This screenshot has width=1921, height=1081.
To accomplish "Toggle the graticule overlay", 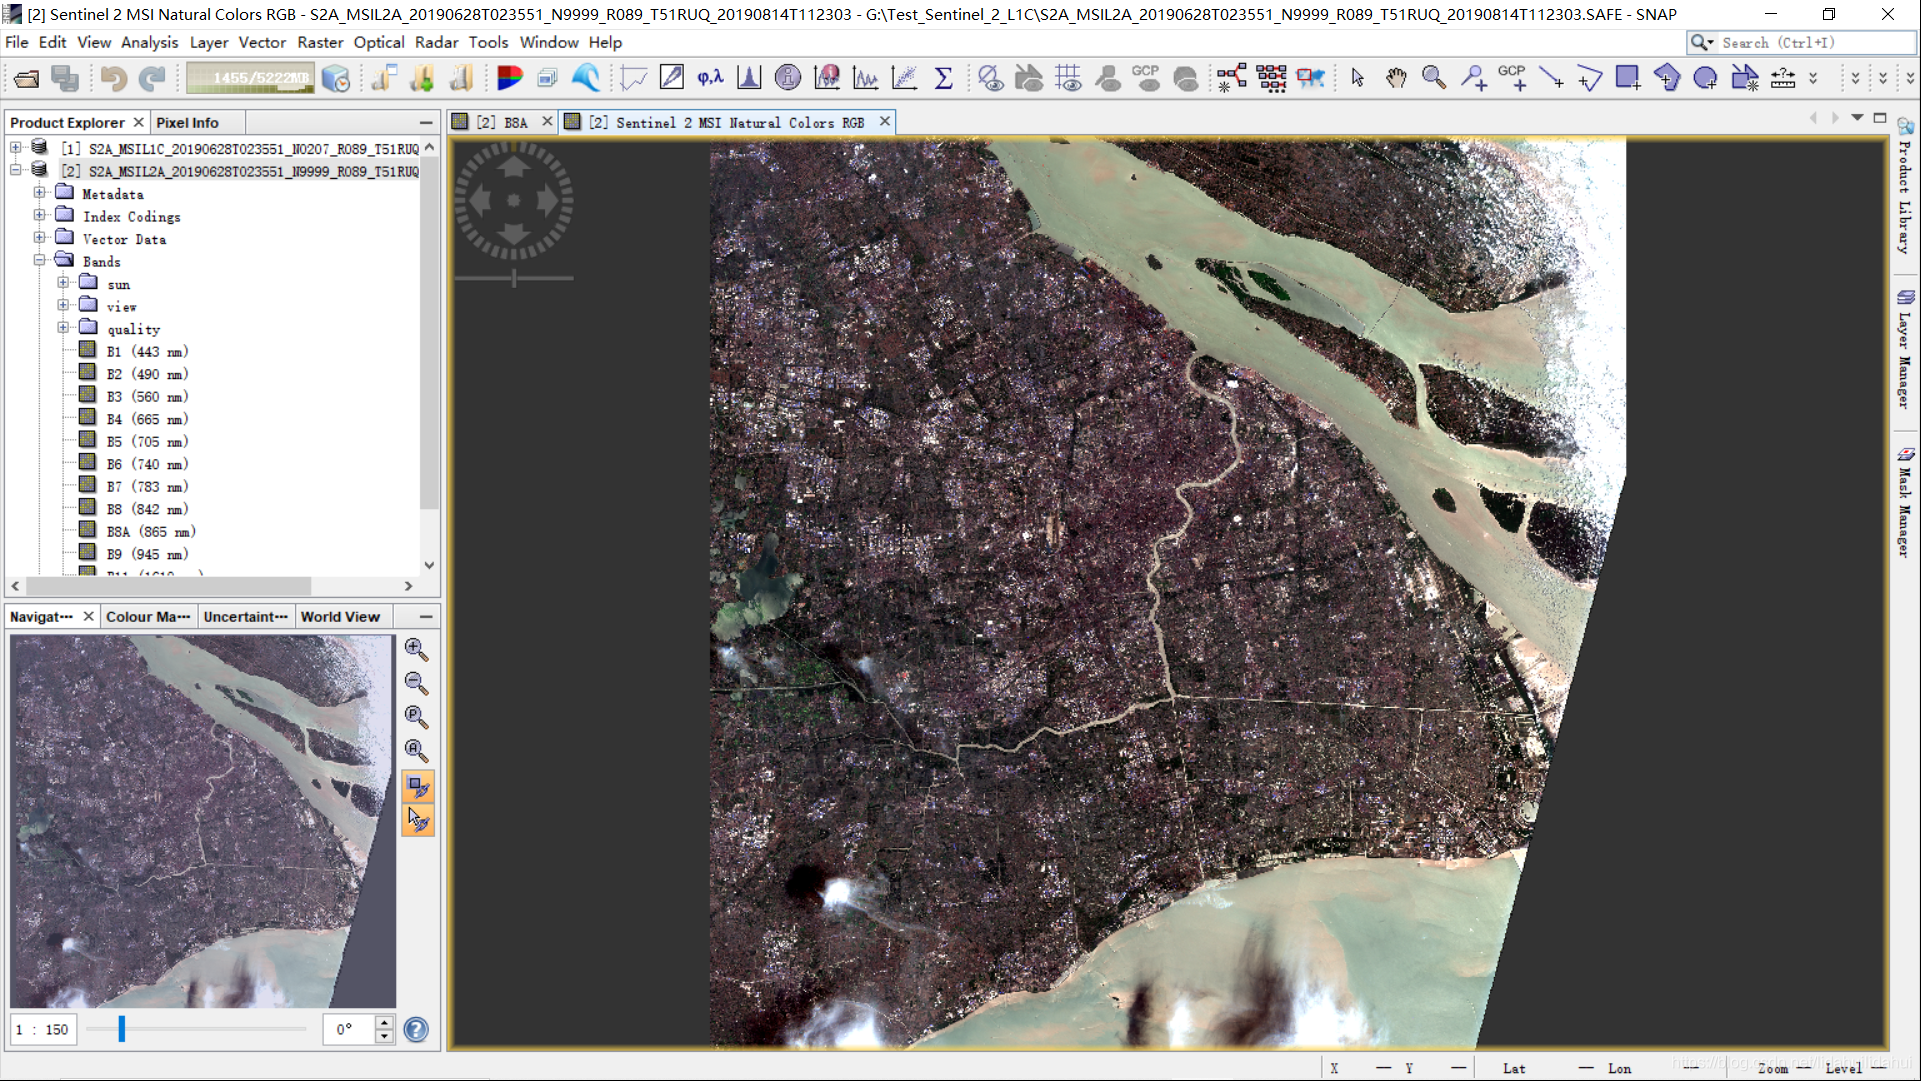I will click(1068, 78).
